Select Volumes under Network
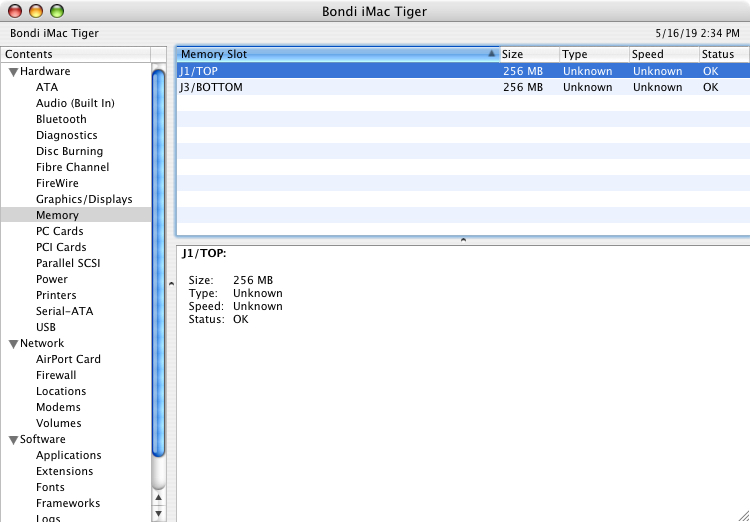Viewport: 750px width, 522px height. click(x=58, y=423)
